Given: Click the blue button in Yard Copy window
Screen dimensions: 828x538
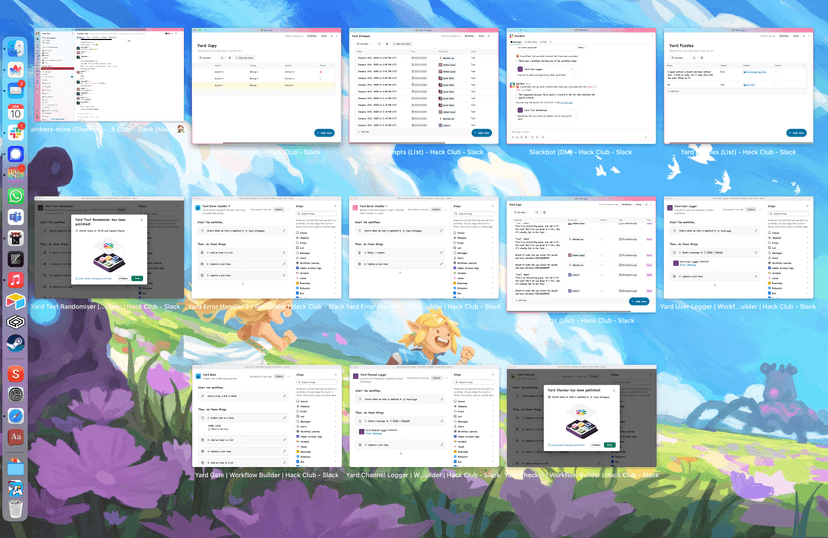Looking at the screenshot, I should click(x=323, y=132).
